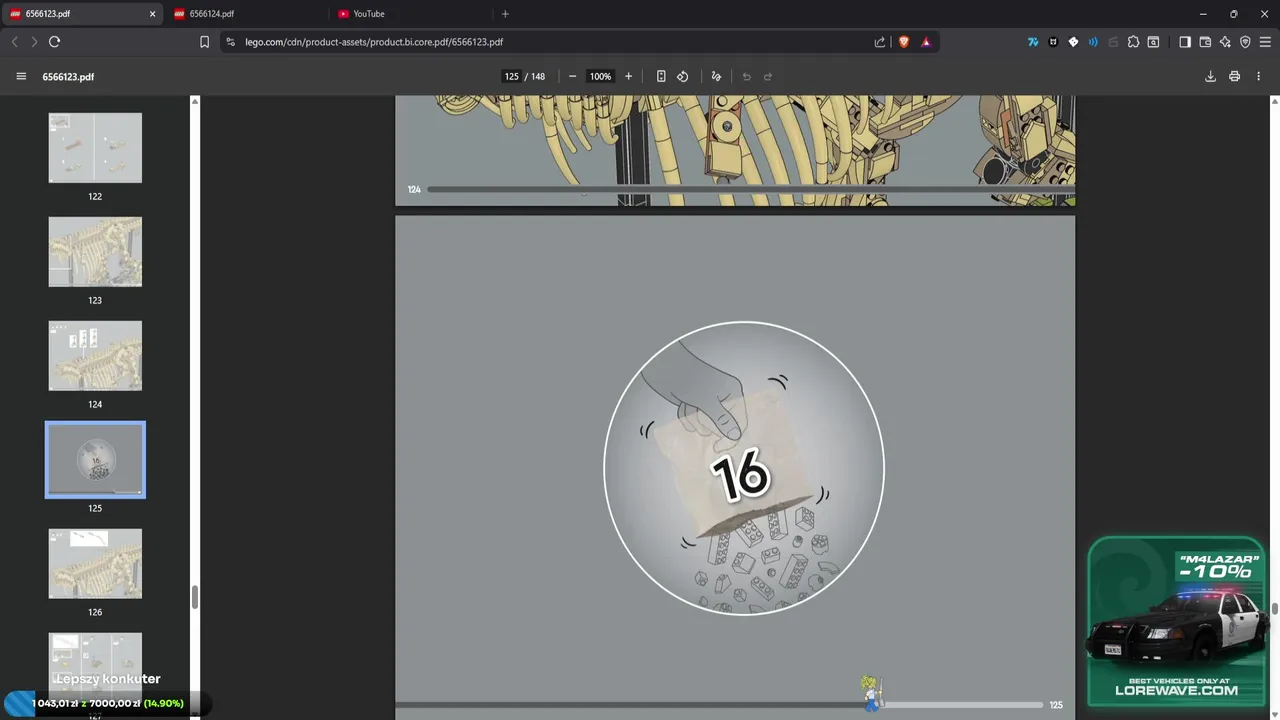Click the fit to page icon
The image size is (1280, 720).
pos(661,76)
